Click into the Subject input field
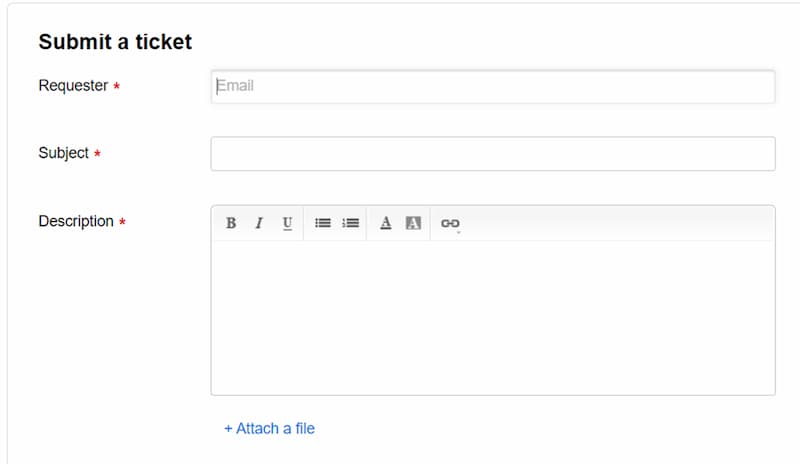The image size is (800, 464). click(x=493, y=154)
